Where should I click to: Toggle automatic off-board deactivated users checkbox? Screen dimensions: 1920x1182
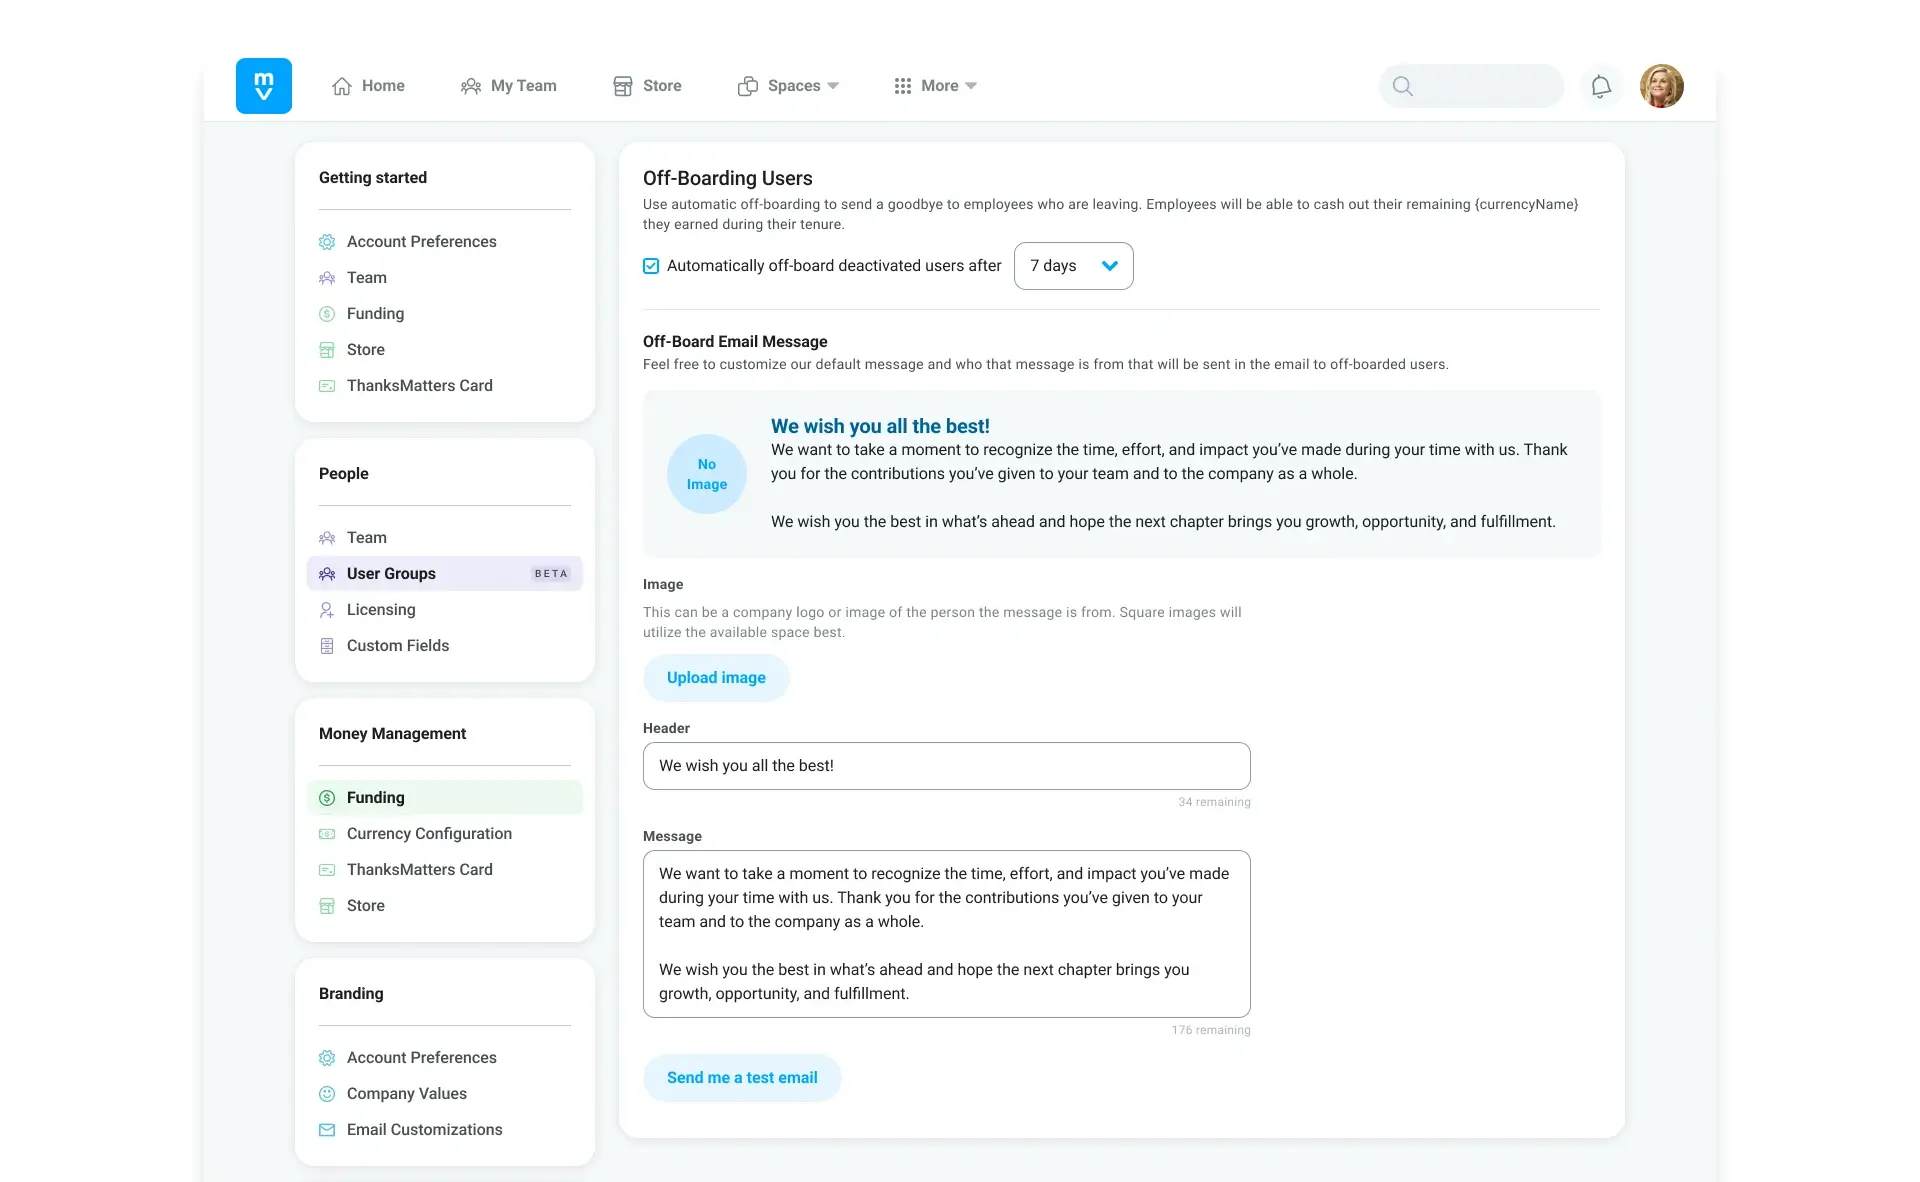coord(651,266)
